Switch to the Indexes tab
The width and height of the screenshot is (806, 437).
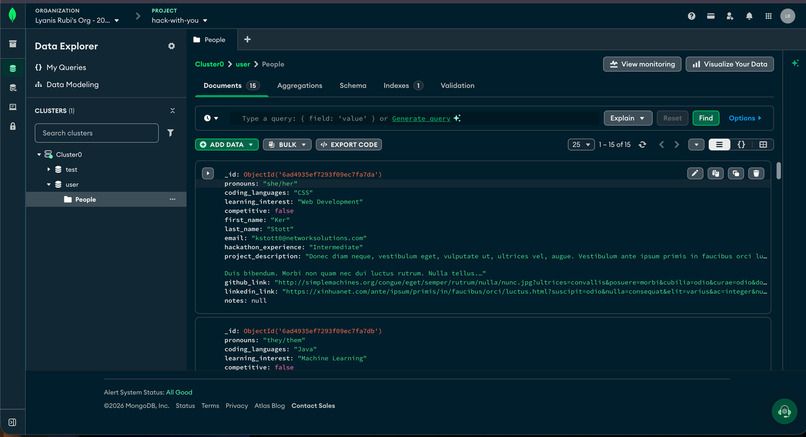pos(403,85)
